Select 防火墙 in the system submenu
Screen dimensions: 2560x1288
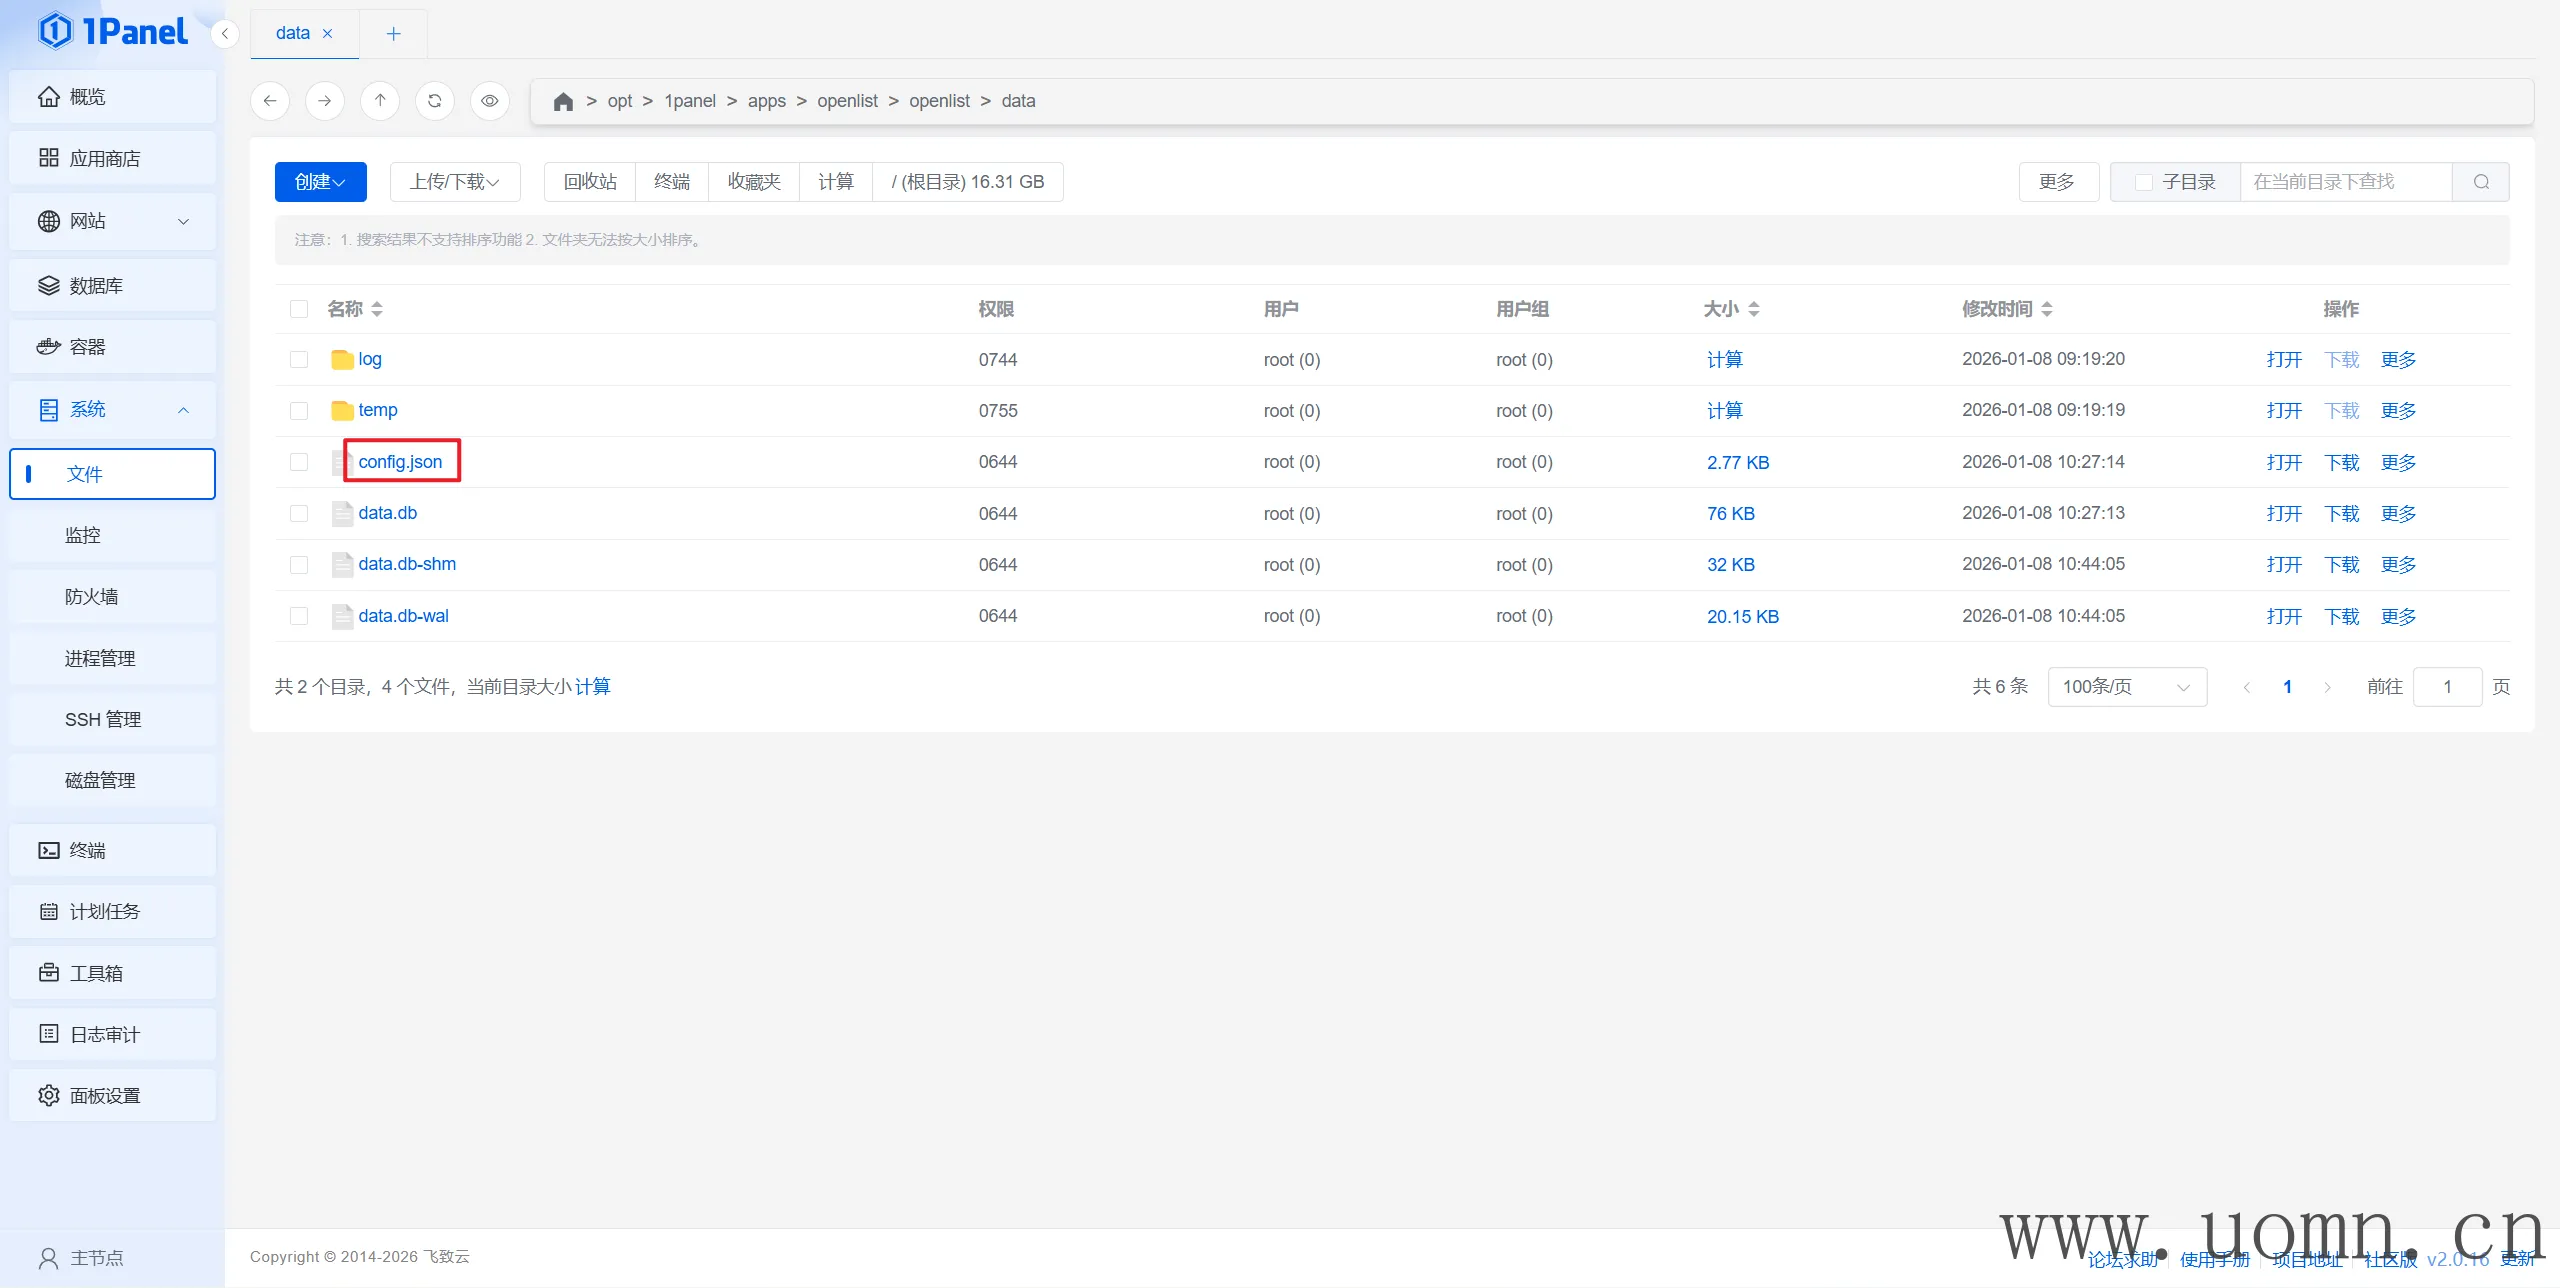[x=92, y=597]
